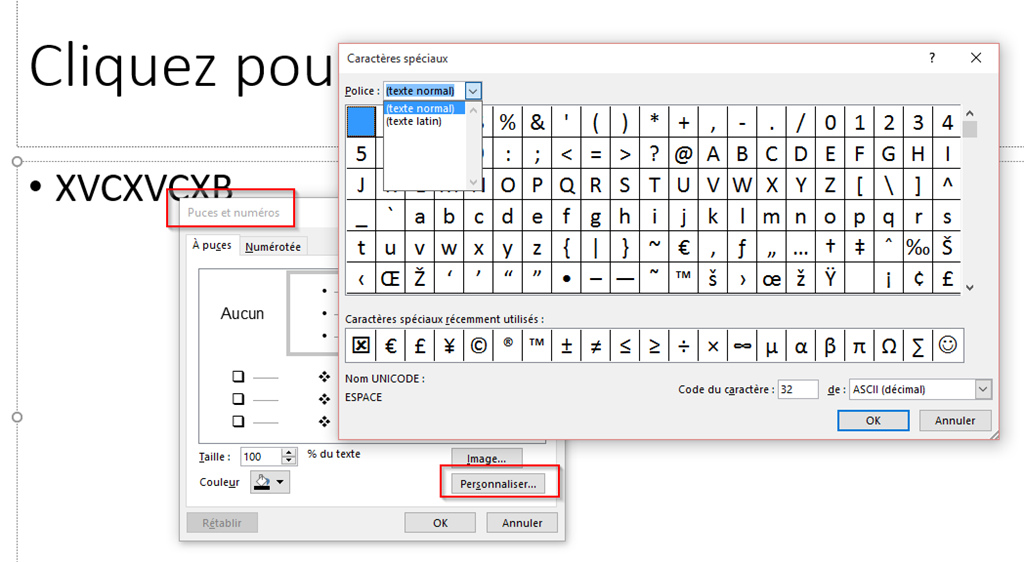Choose the cent ¢ character in the grid
This screenshot has width=1024, height=562.
click(918, 279)
